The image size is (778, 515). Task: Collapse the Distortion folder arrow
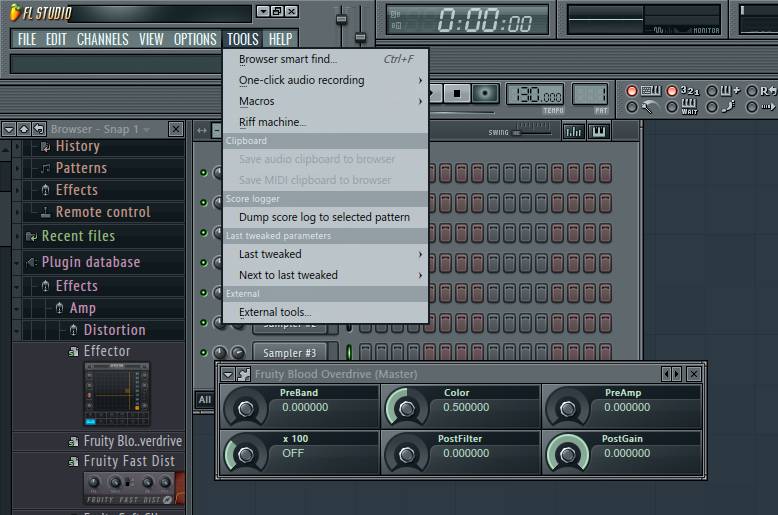tap(17, 330)
